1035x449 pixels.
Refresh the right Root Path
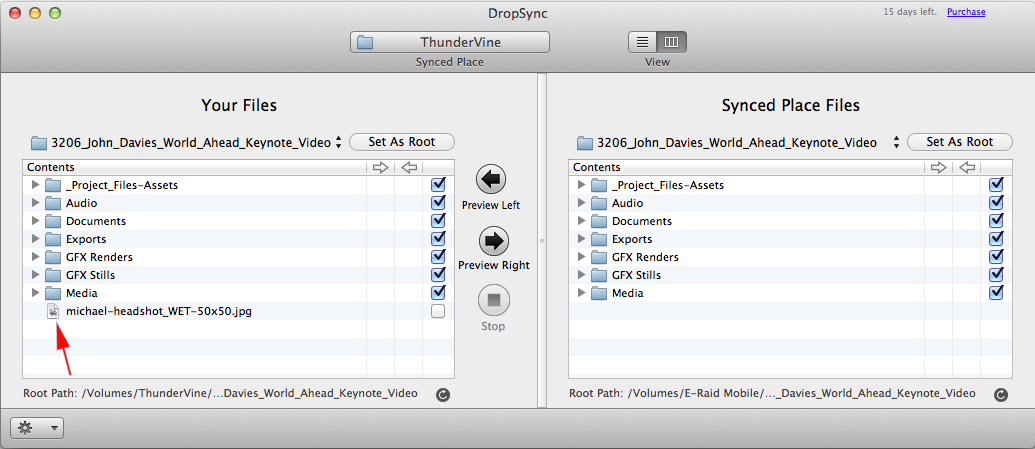point(1001,395)
